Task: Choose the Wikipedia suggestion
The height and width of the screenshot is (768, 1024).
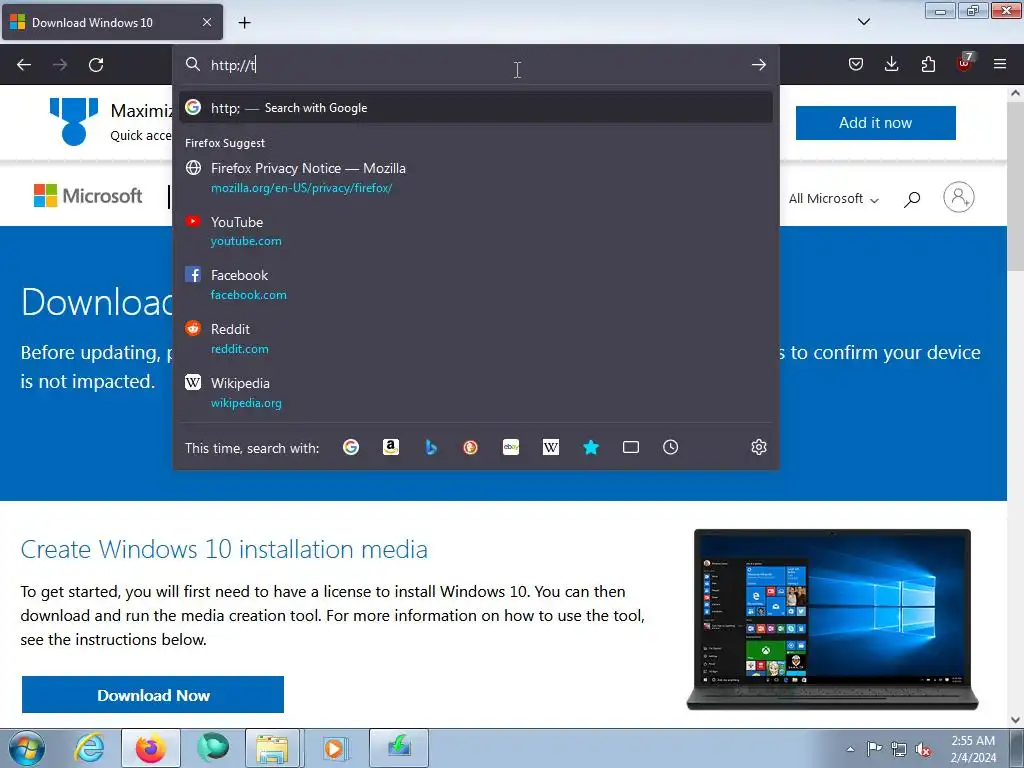Action: point(476,392)
